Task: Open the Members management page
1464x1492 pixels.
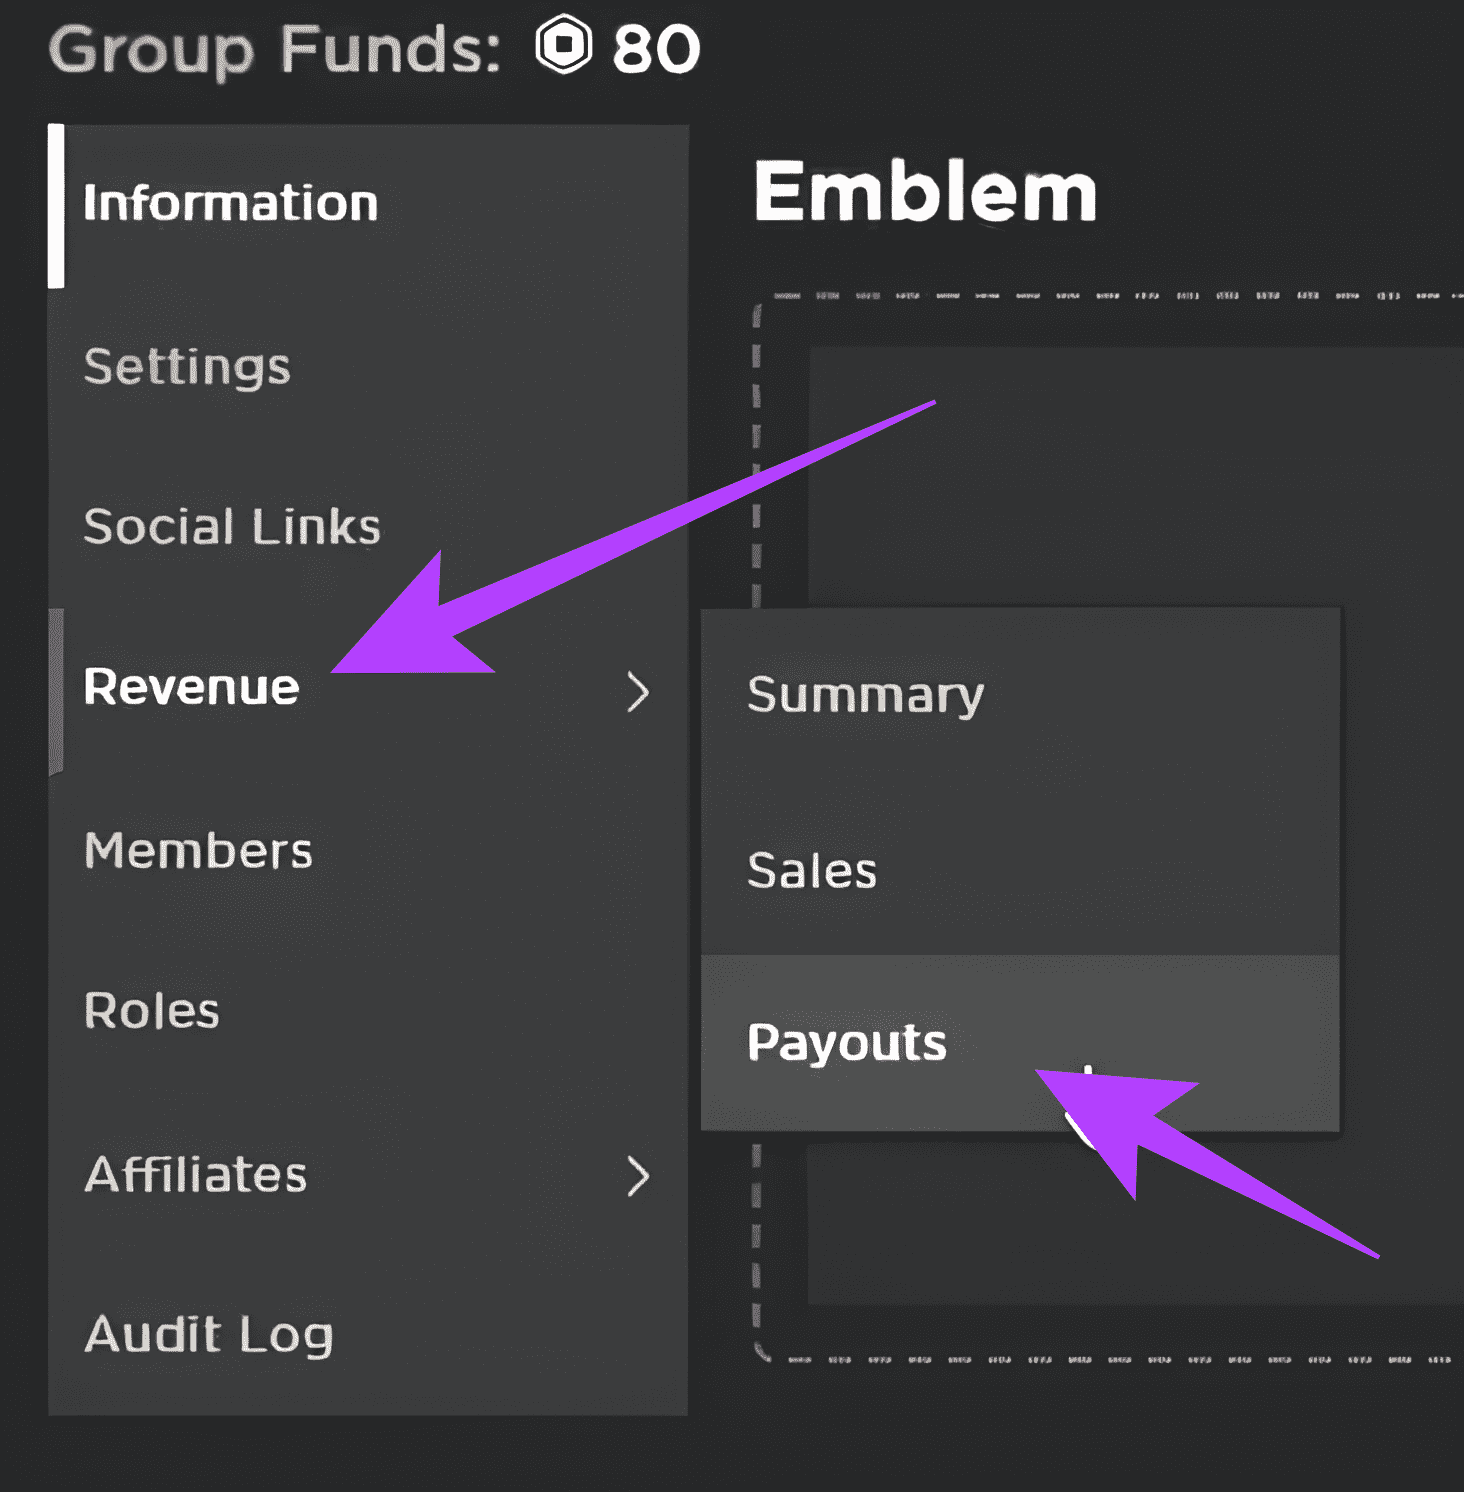Action: 198,851
